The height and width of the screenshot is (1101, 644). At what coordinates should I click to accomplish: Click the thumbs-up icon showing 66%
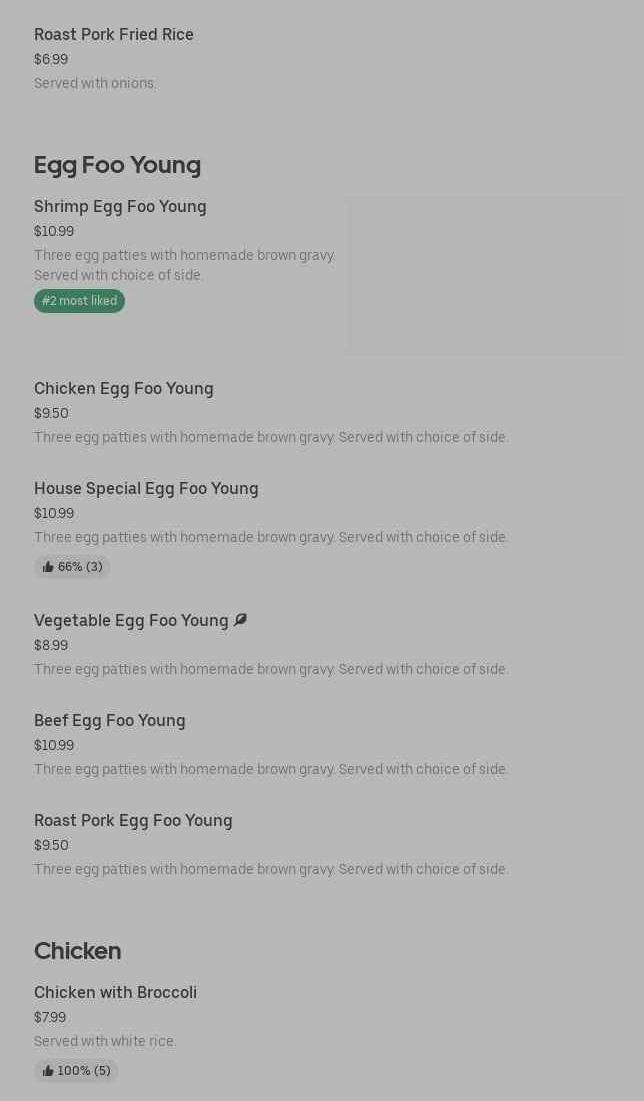click(48, 567)
